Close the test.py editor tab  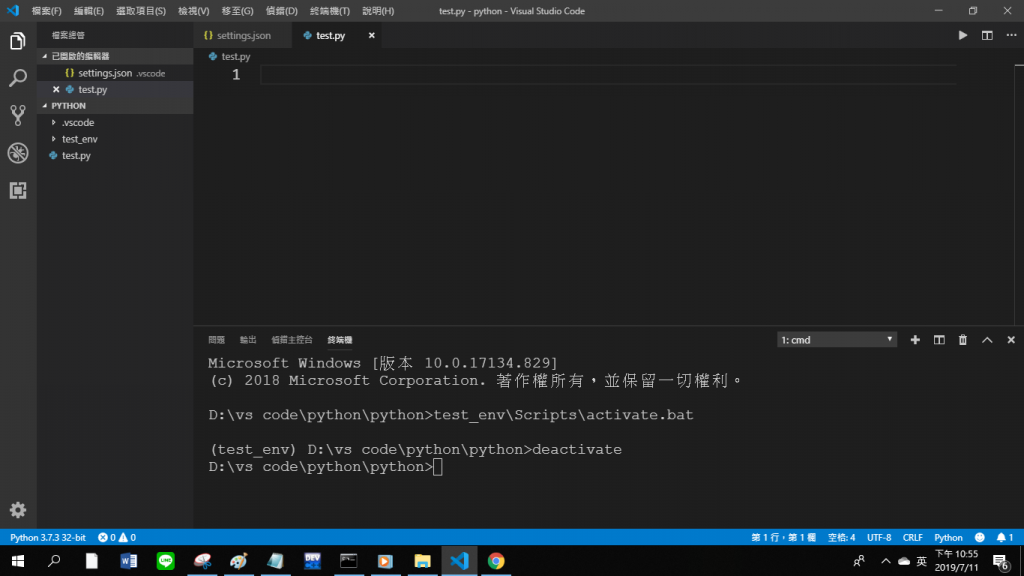coord(372,35)
